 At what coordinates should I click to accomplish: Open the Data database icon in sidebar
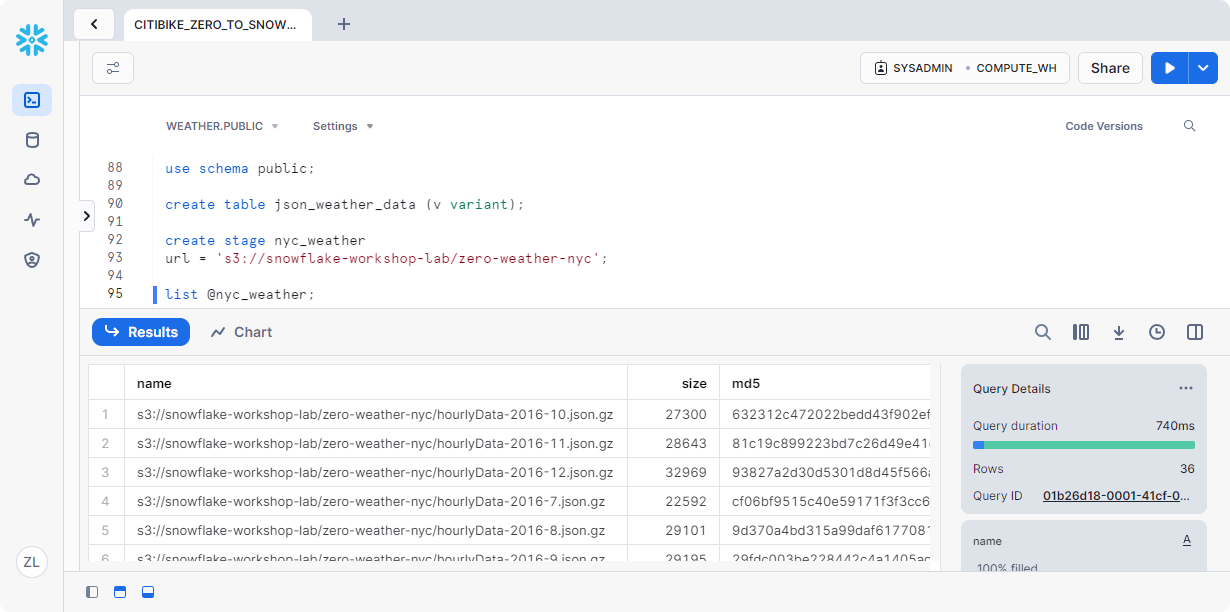(x=32, y=140)
